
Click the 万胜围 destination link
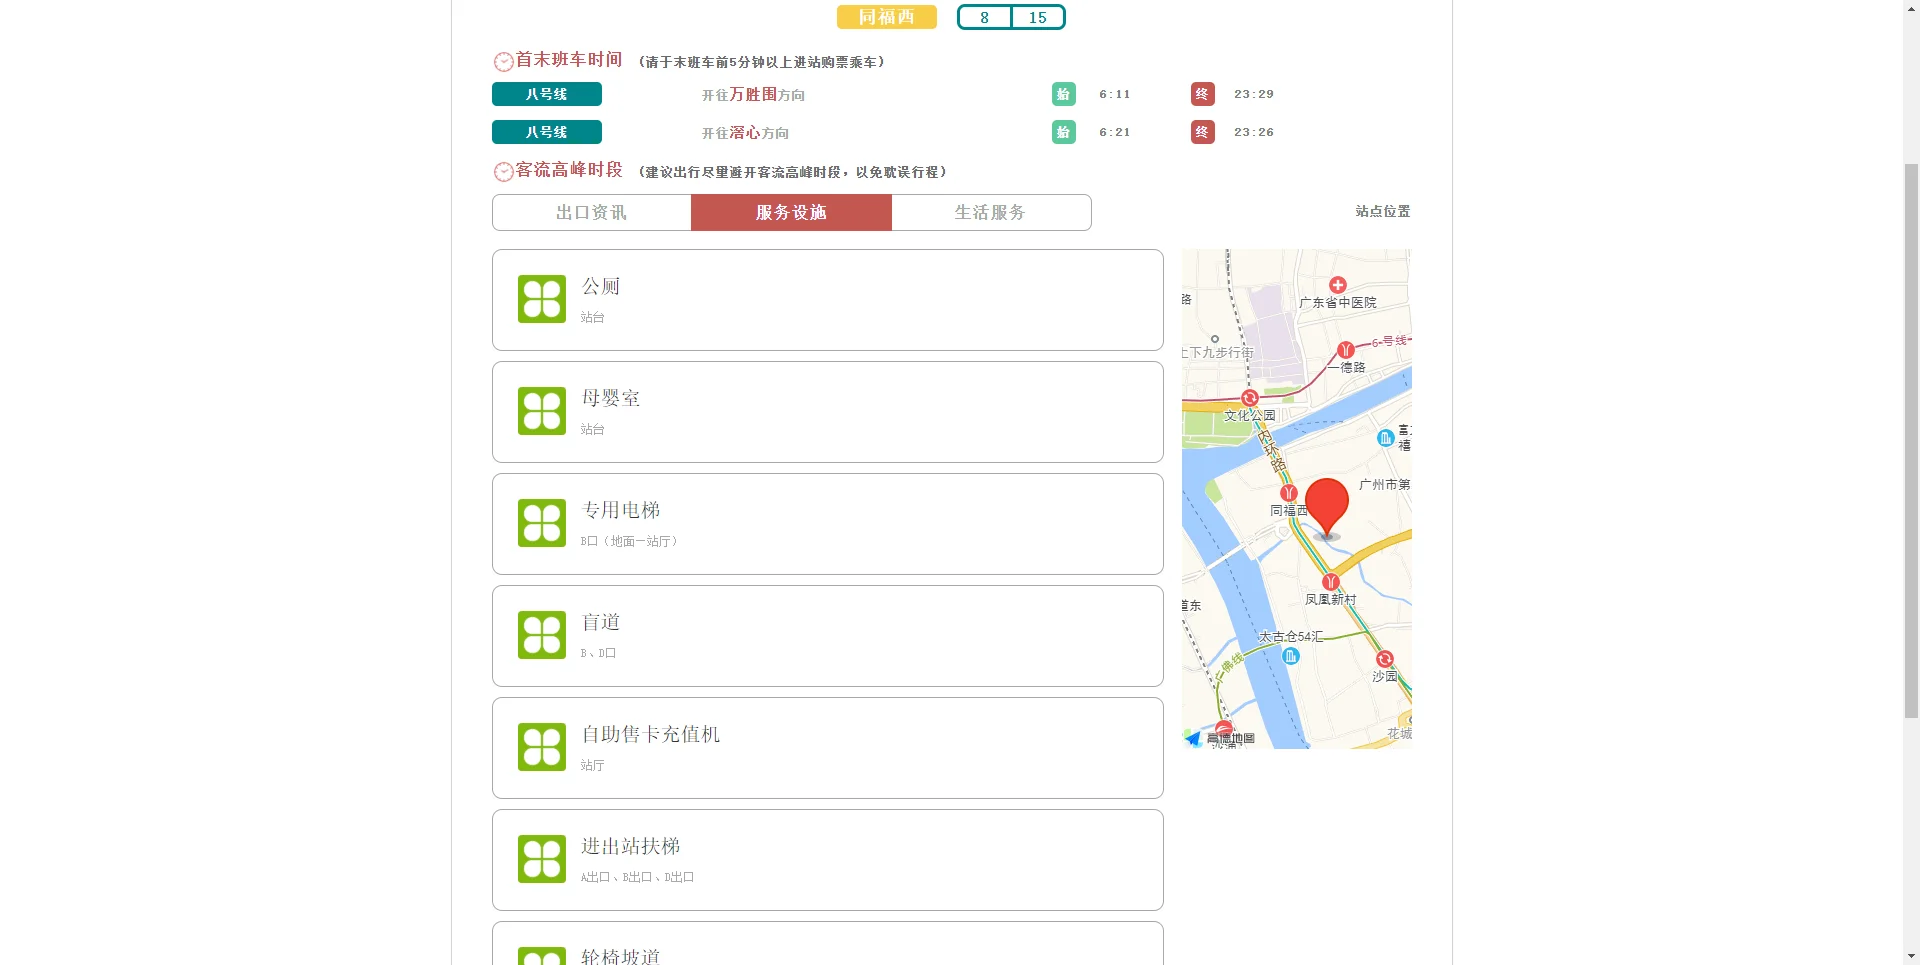point(751,94)
